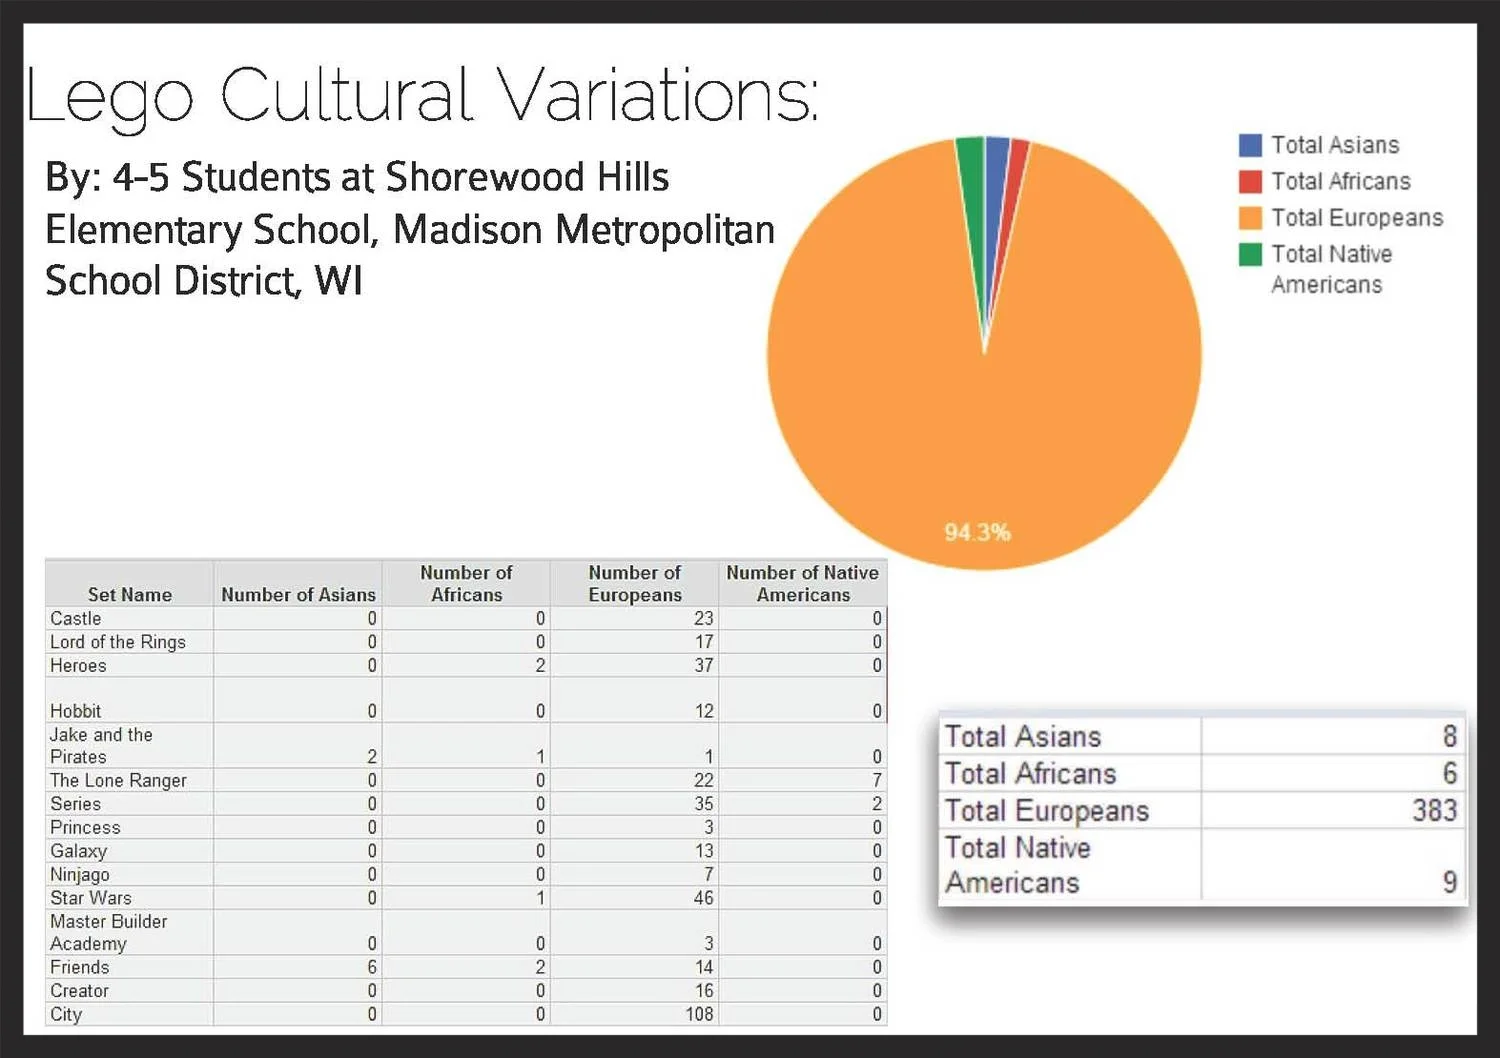Click the Europeans value 7 in Ninjago row

click(x=709, y=874)
